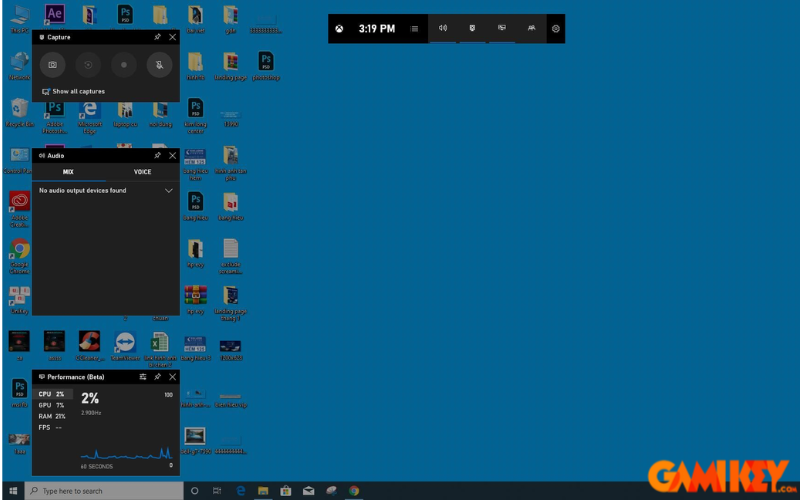The width and height of the screenshot is (800, 500).
Task: Open Task View on the taskbar
Action: click(x=217, y=491)
